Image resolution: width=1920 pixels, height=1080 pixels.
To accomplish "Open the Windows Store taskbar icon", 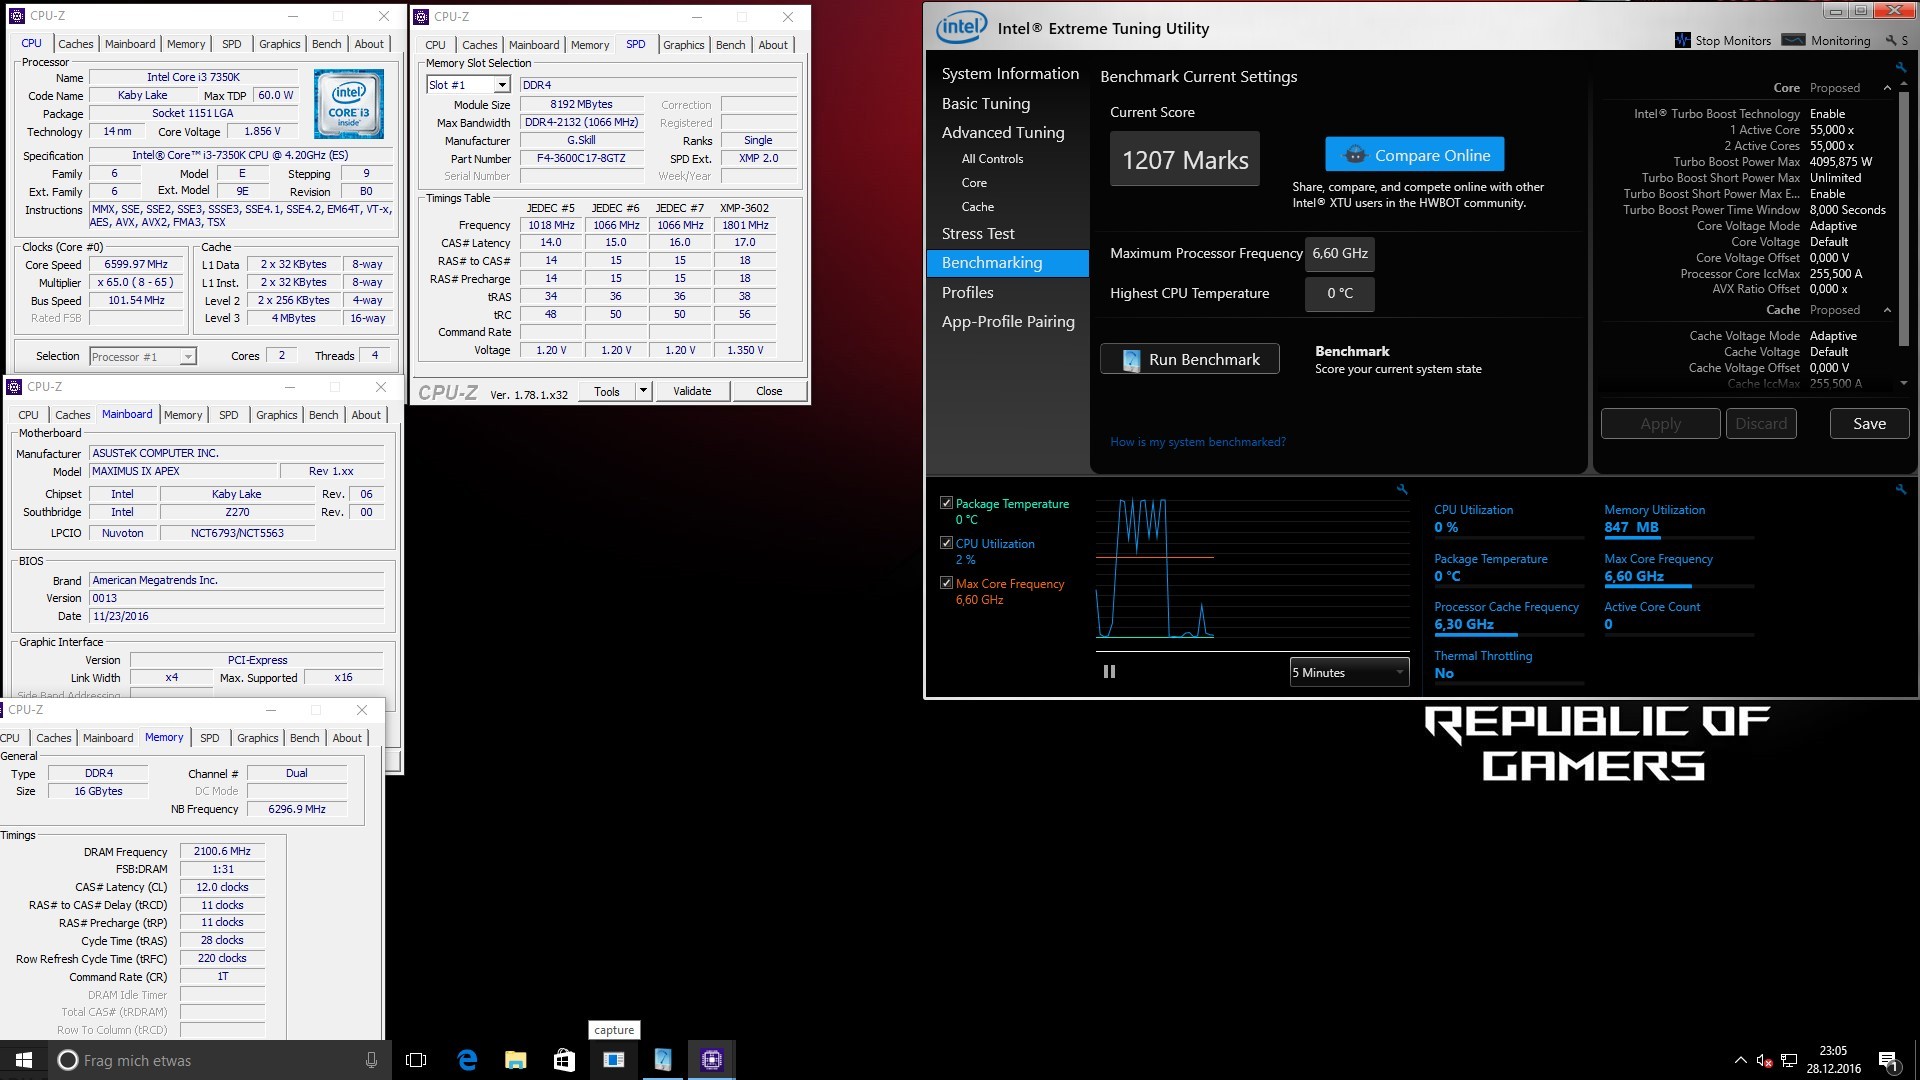I will (x=564, y=1060).
